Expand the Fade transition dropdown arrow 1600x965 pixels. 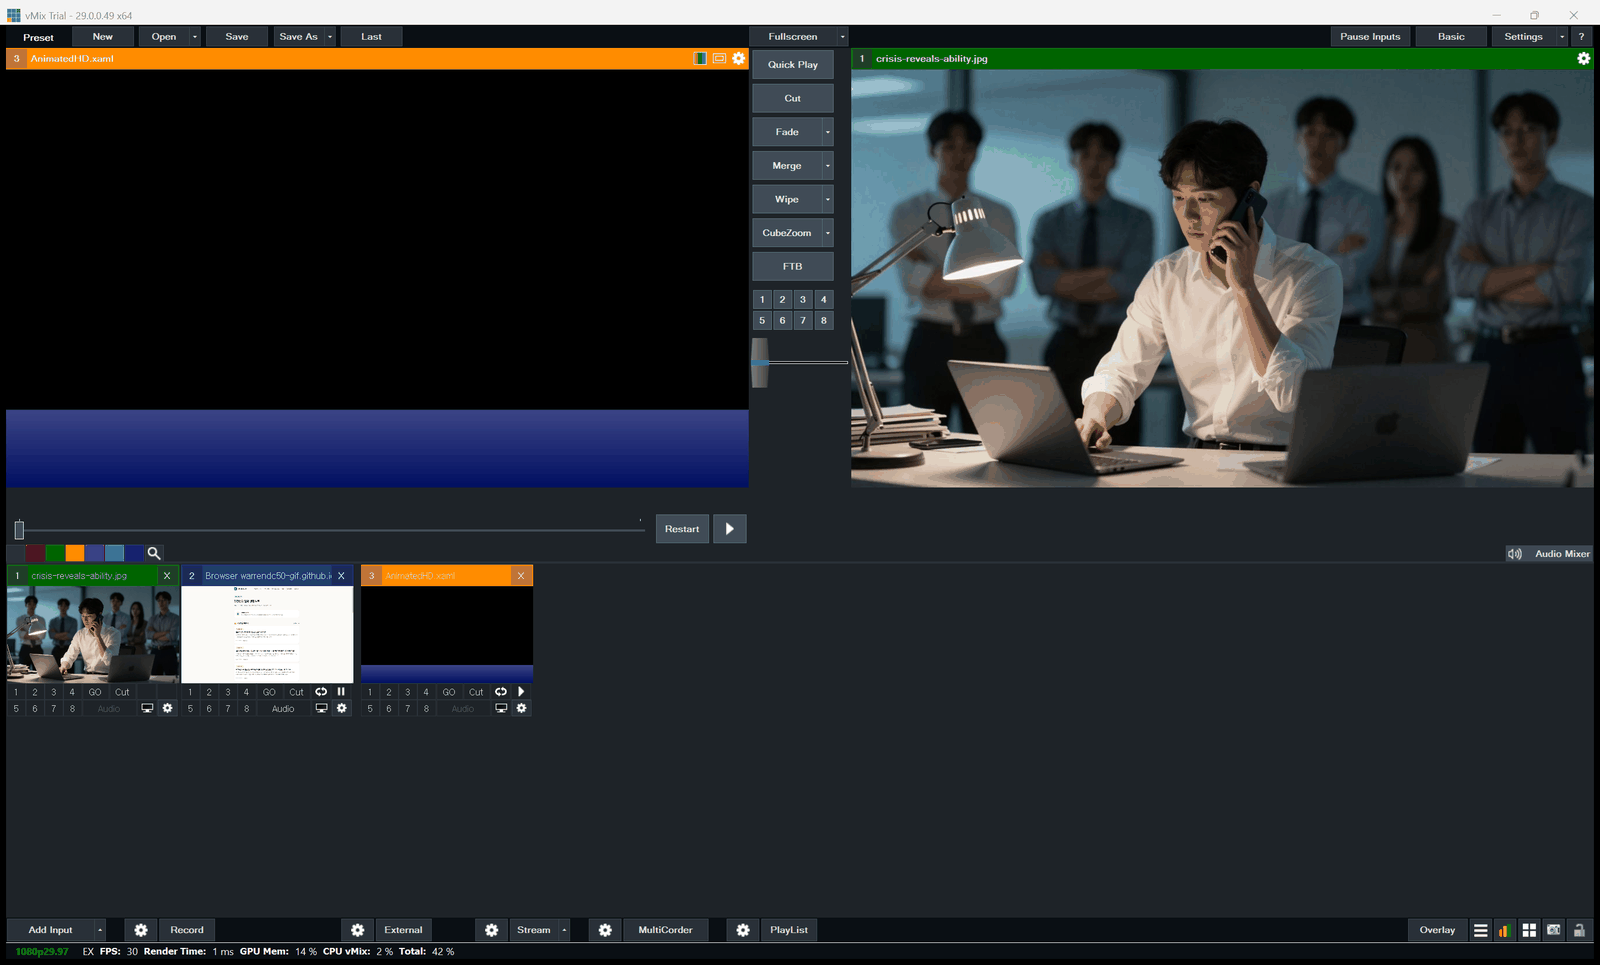[x=828, y=132]
